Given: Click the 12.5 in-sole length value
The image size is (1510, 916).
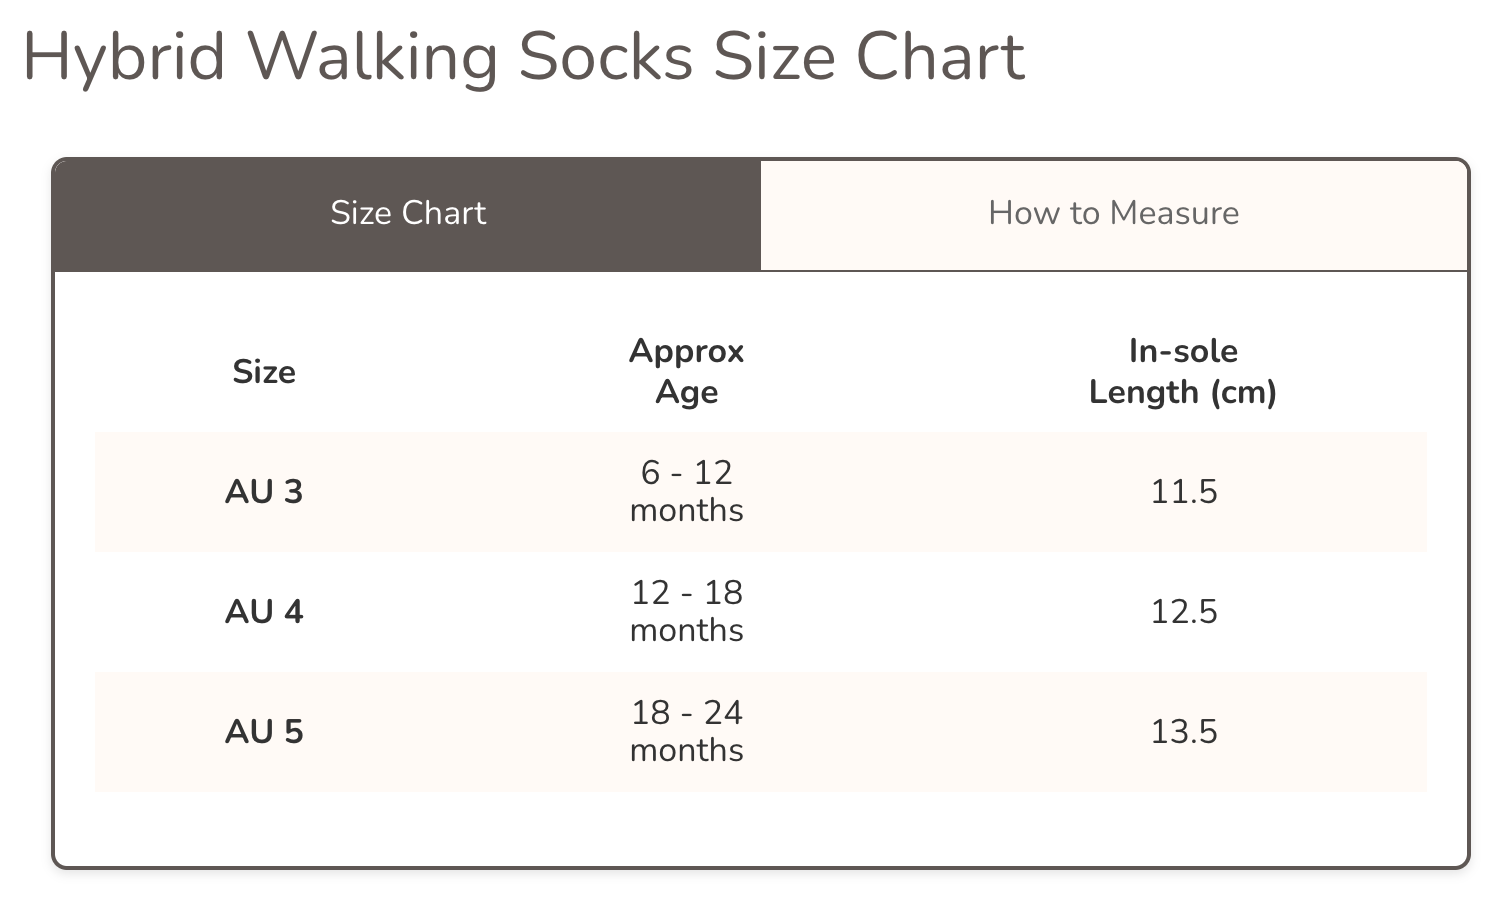Looking at the screenshot, I should click(x=1184, y=612).
